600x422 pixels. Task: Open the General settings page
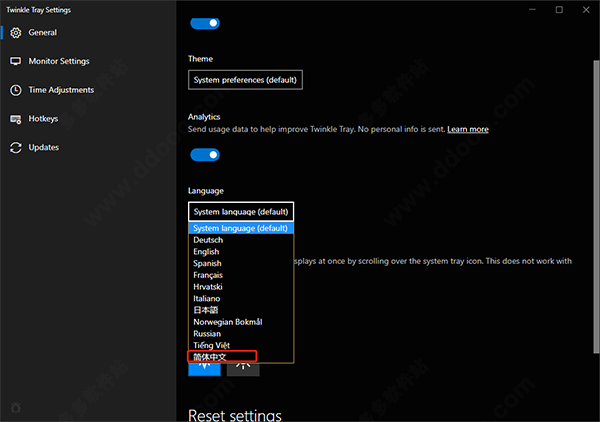click(88, 33)
